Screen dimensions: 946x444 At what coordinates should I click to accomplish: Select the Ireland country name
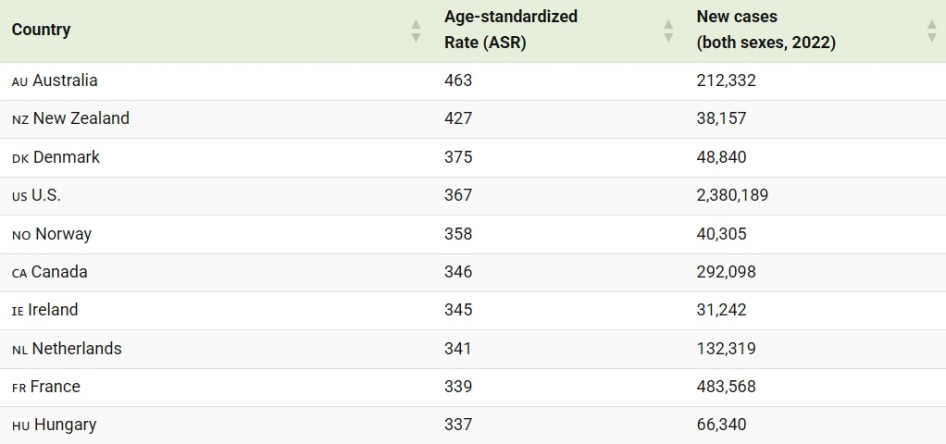click(x=53, y=310)
